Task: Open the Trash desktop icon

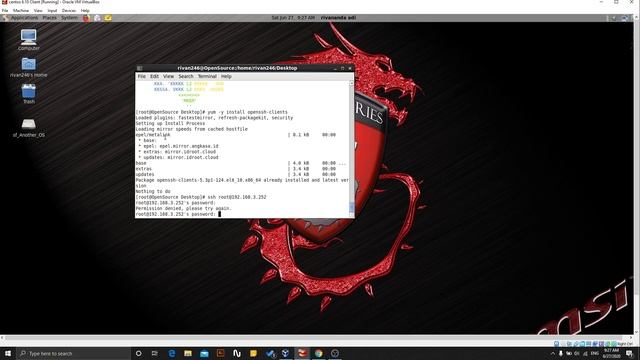Action: (x=29, y=94)
